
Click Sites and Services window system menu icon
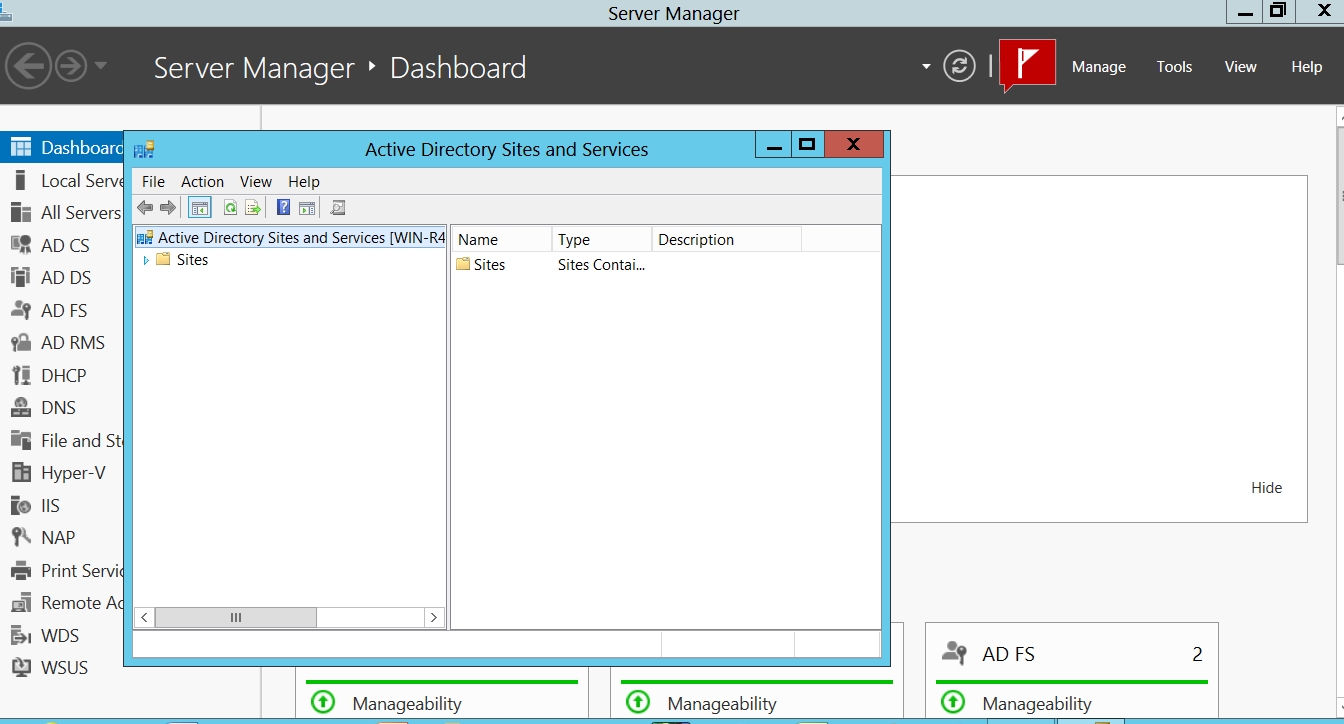click(144, 150)
